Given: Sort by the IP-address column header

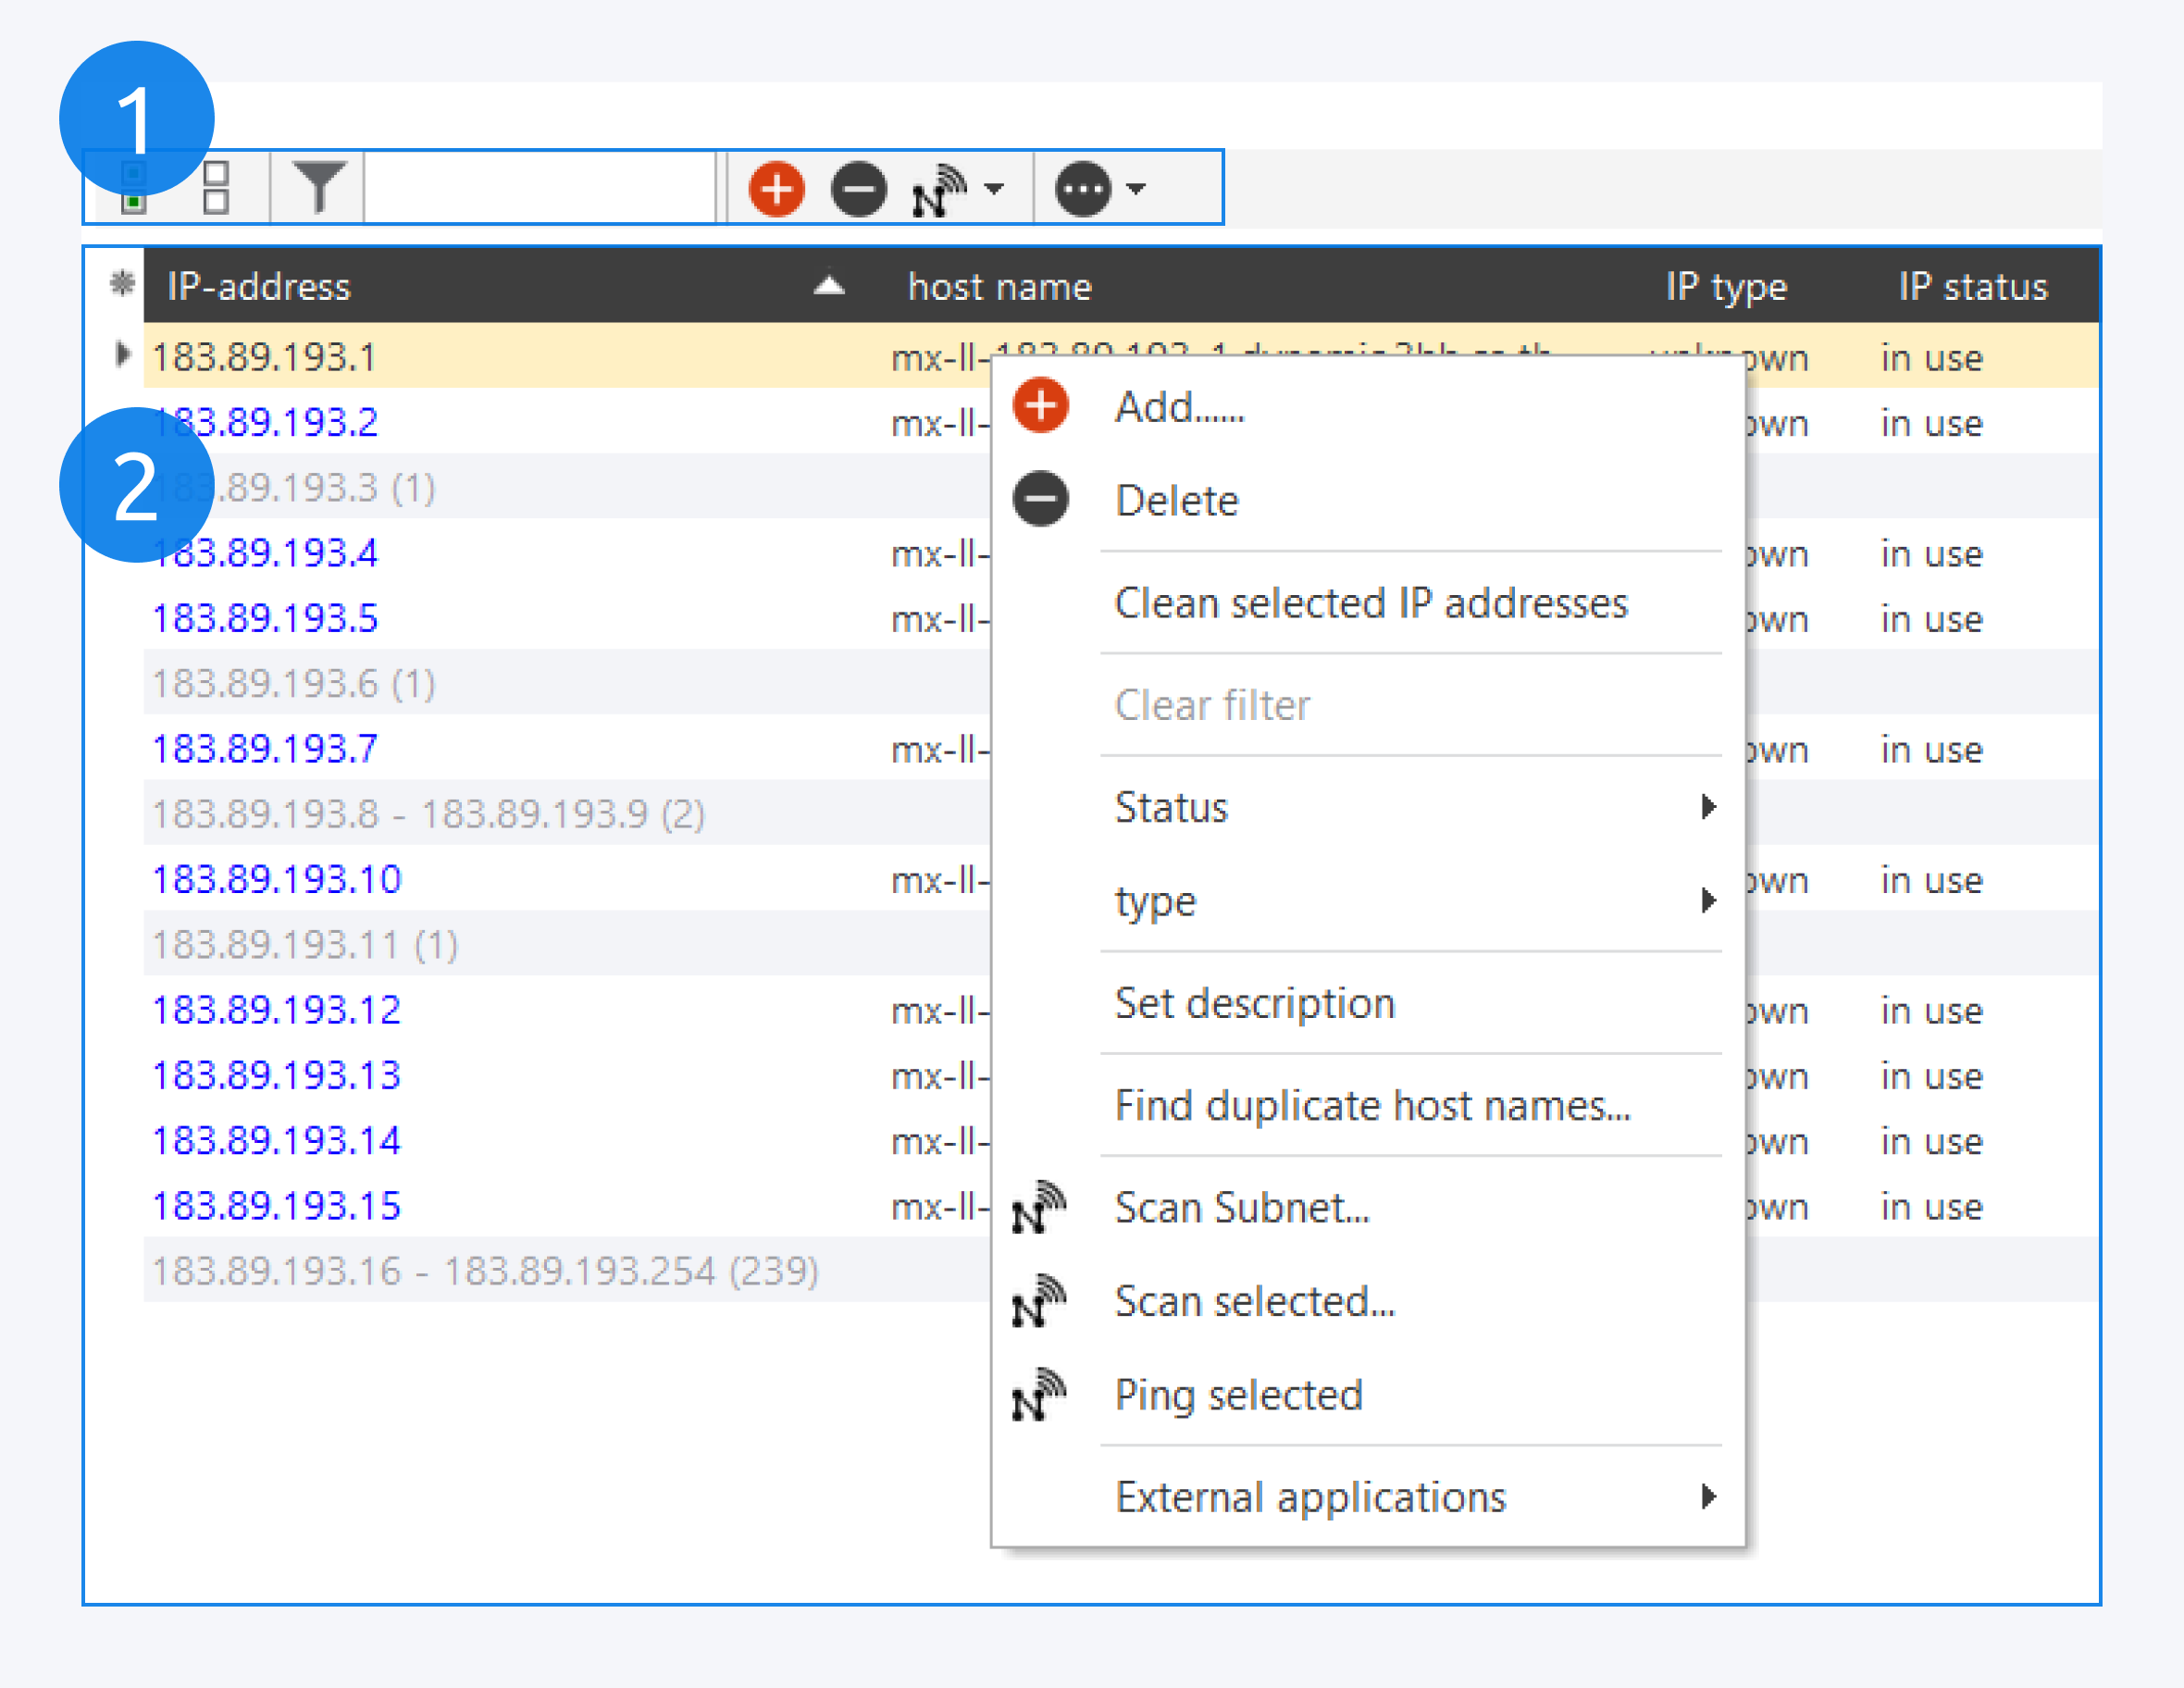Looking at the screenshot, I should 260,287.
